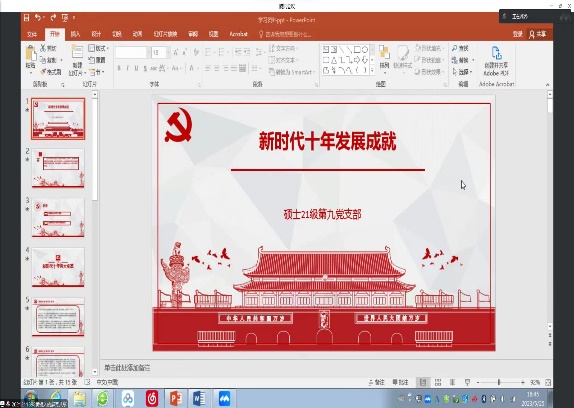Click the Undo arrow in quick access toolbar

coord(37,17)
